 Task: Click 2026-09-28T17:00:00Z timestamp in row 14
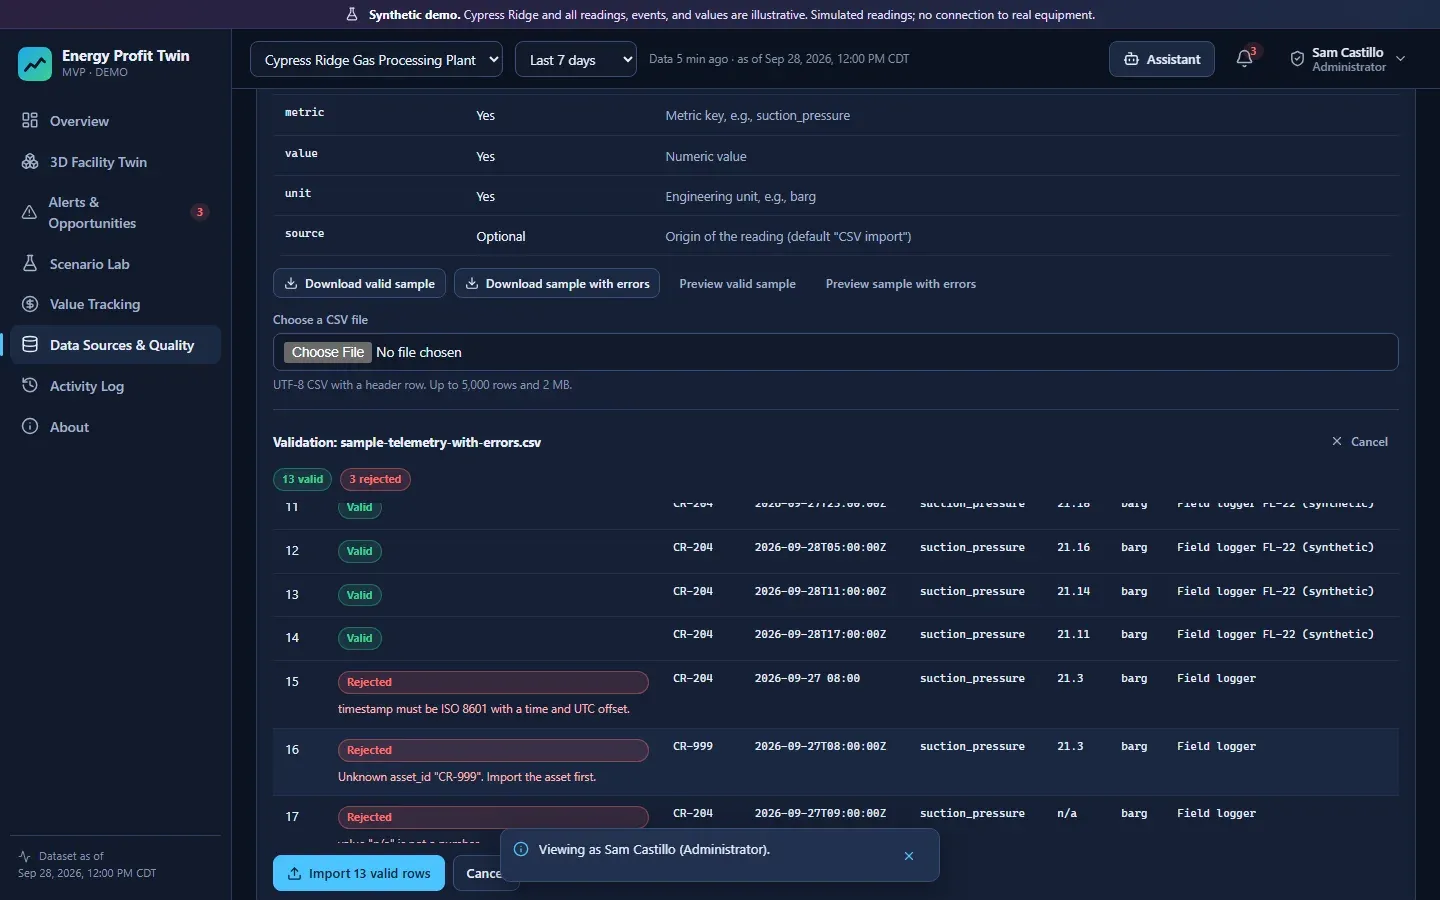[x=820, y=634]
